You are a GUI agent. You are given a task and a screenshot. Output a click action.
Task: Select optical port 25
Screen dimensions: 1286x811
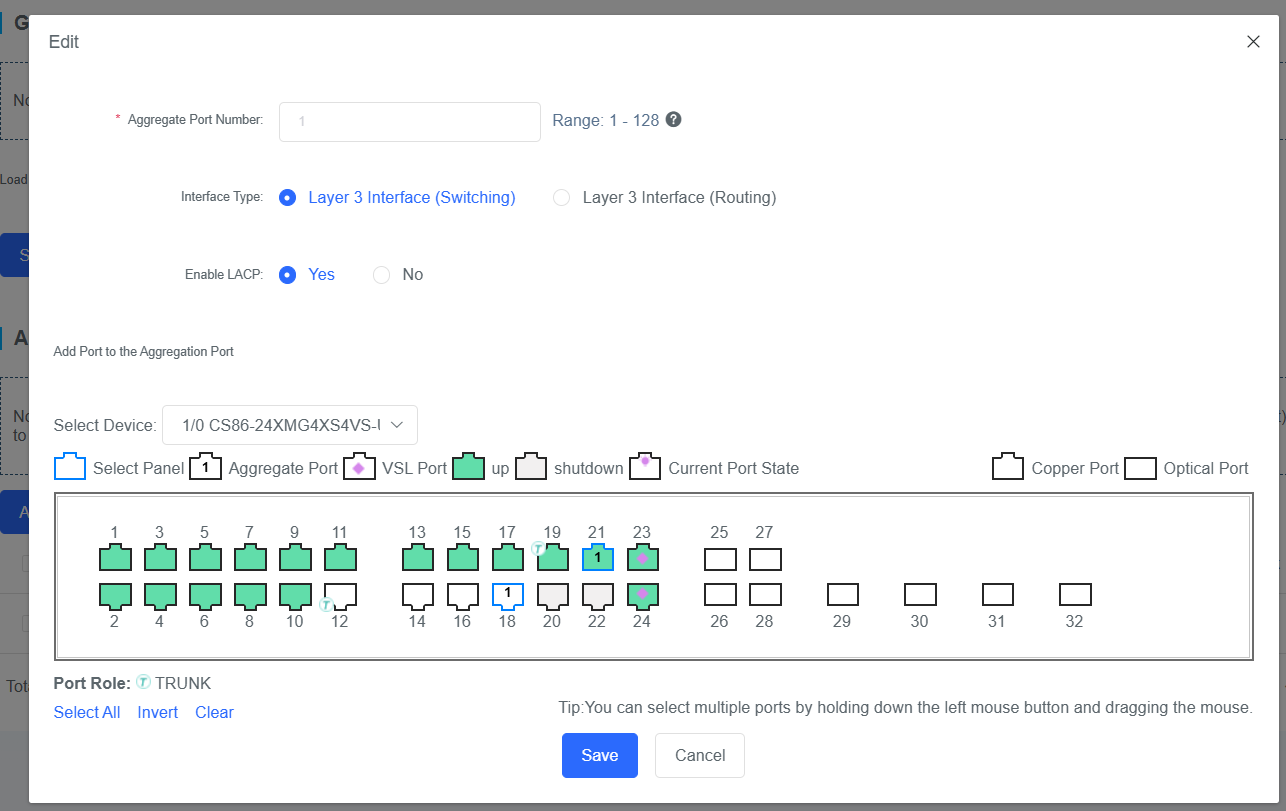tap(720, 559)
